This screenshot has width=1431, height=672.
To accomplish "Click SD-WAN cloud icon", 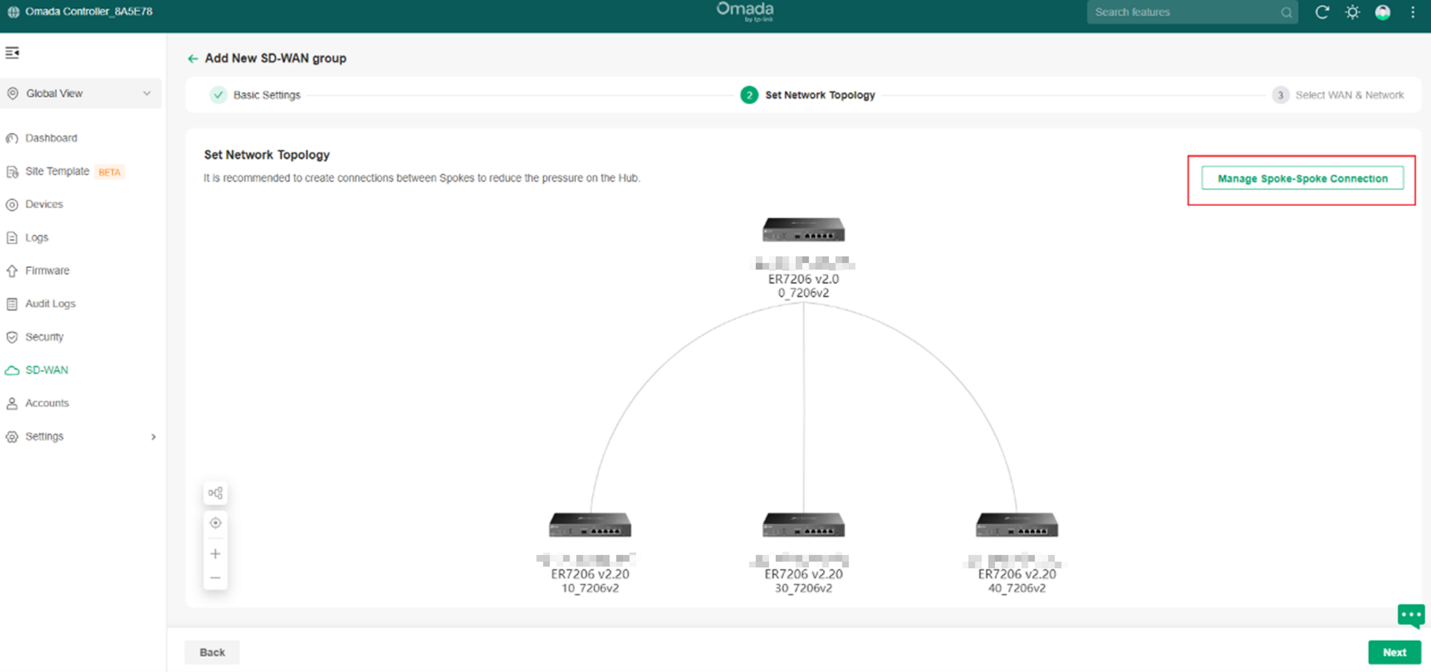I will [12, 370].
